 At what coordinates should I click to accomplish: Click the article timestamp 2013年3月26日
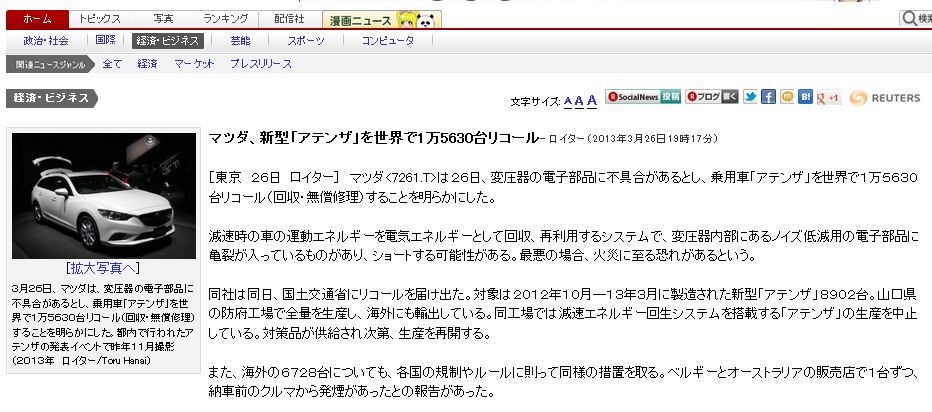pyautogui.click(x=651, y=139)
